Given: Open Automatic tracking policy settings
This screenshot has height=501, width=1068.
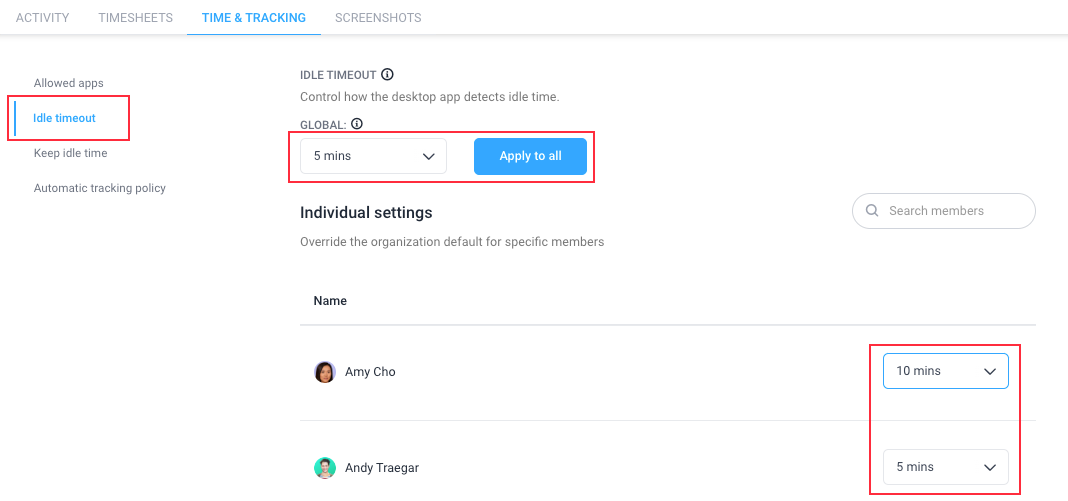Looking at the screenshot, I should (x=100, y=188).
